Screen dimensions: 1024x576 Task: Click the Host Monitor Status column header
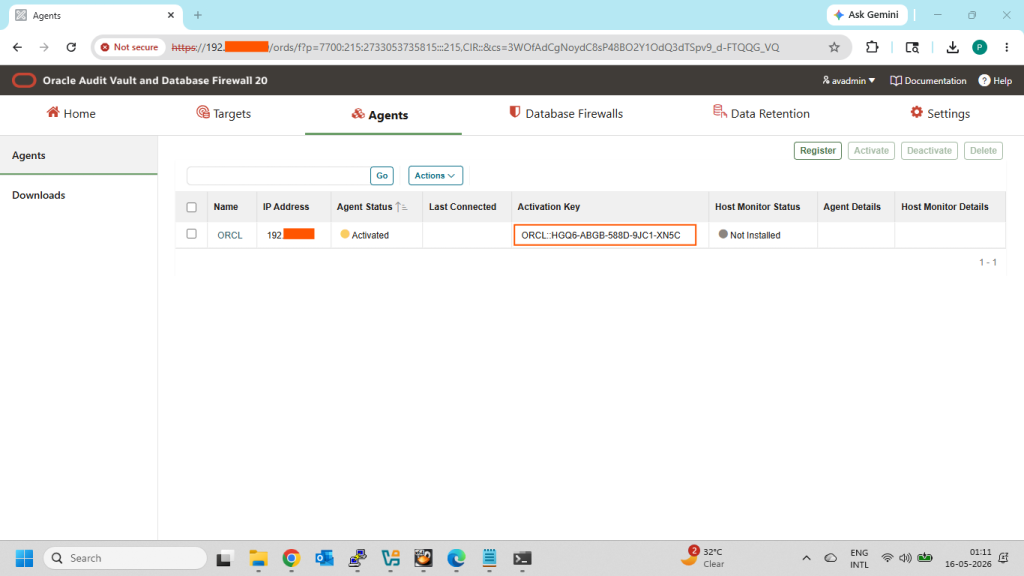coord(758,207)
